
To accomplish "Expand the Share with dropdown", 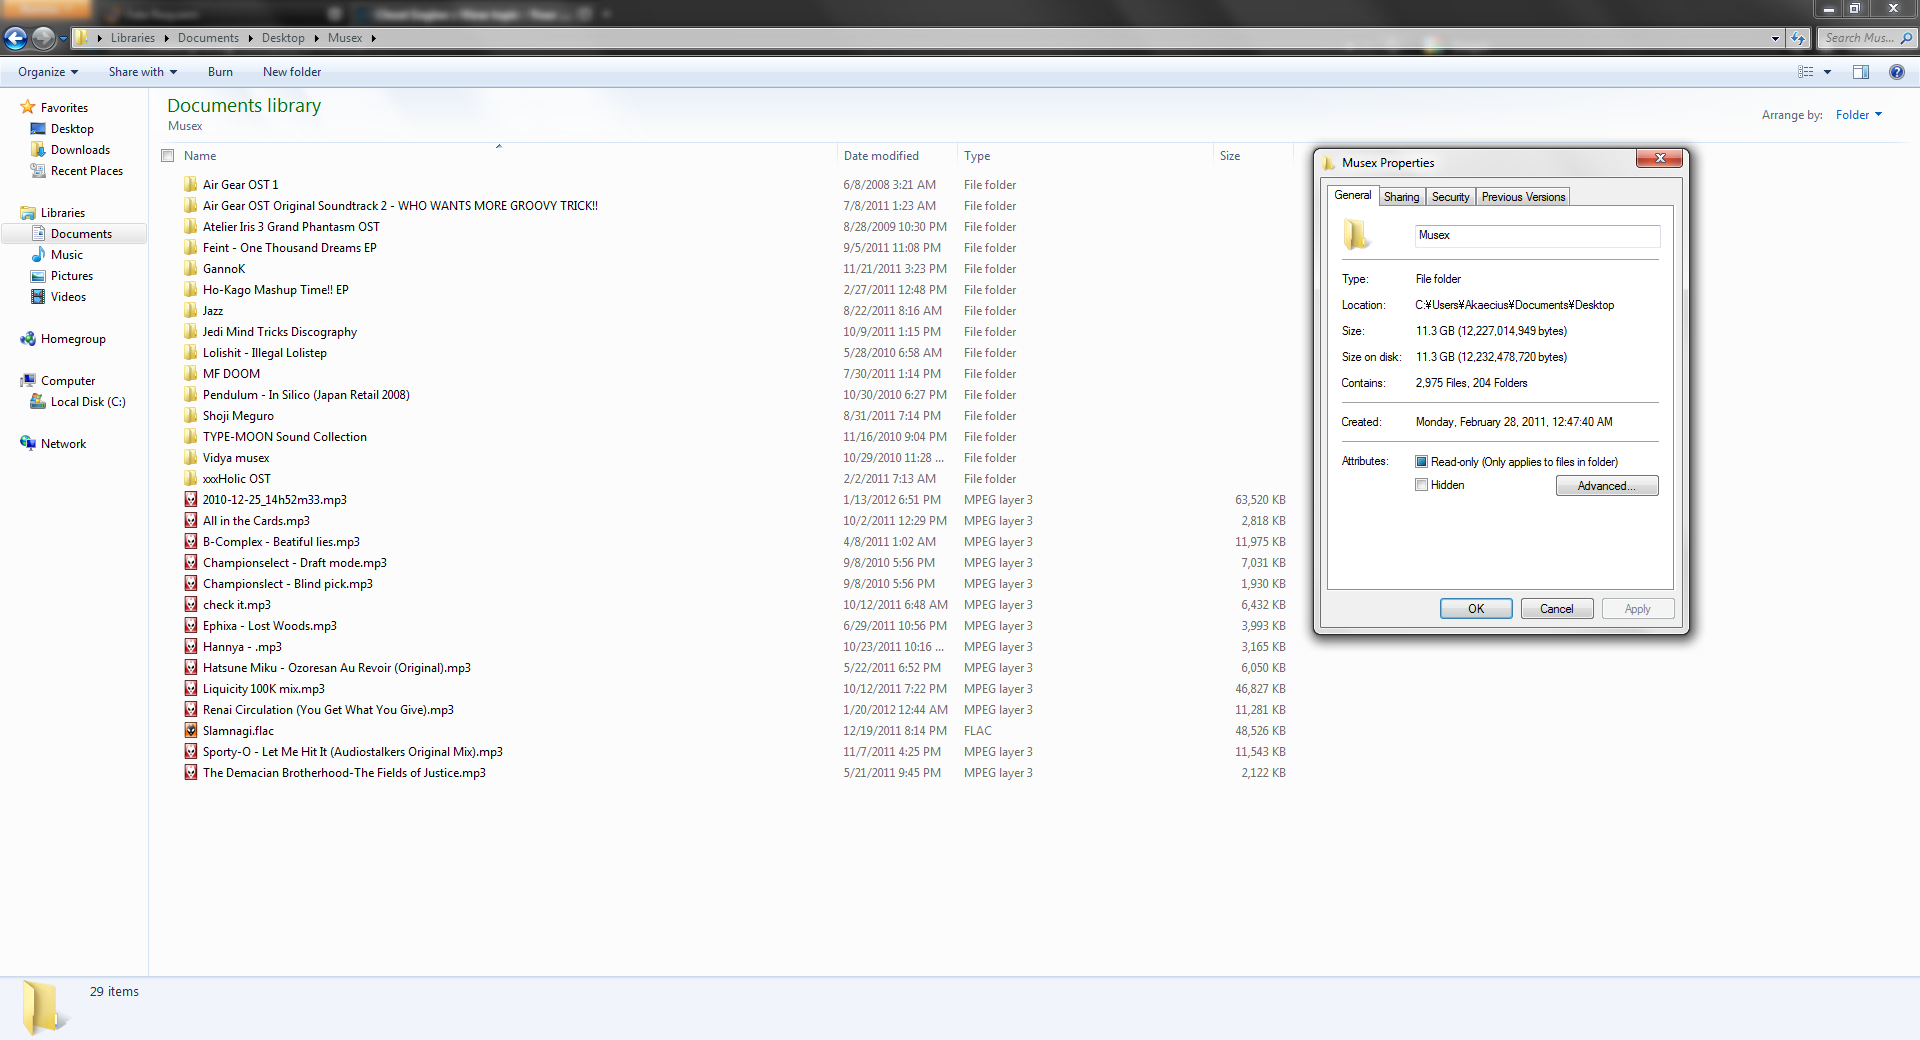I will [143, 72].
